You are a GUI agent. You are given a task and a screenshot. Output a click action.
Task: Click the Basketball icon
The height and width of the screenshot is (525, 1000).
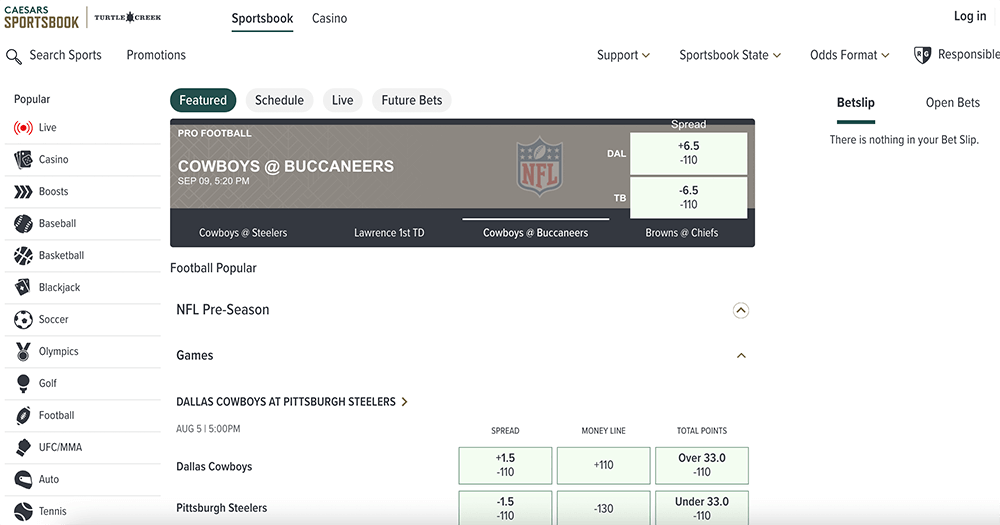point(23,255)
